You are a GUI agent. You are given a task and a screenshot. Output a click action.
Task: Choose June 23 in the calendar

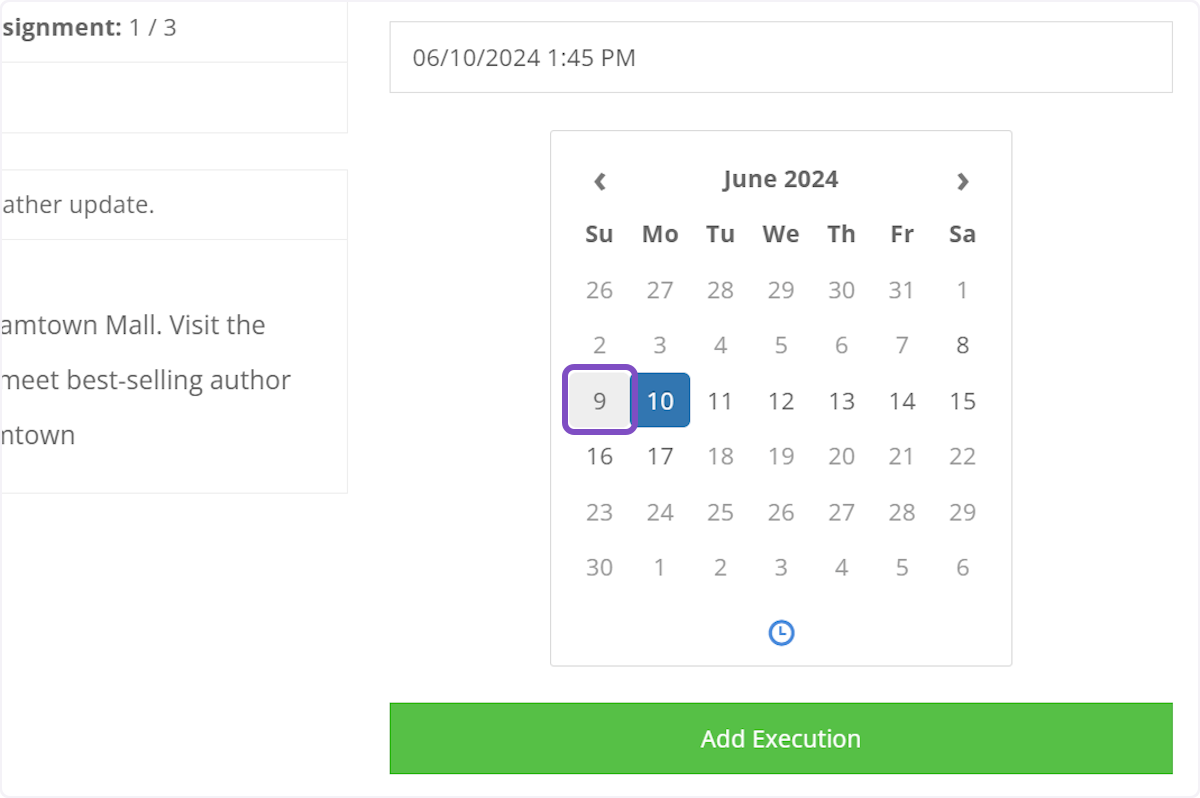coord(599,512)
